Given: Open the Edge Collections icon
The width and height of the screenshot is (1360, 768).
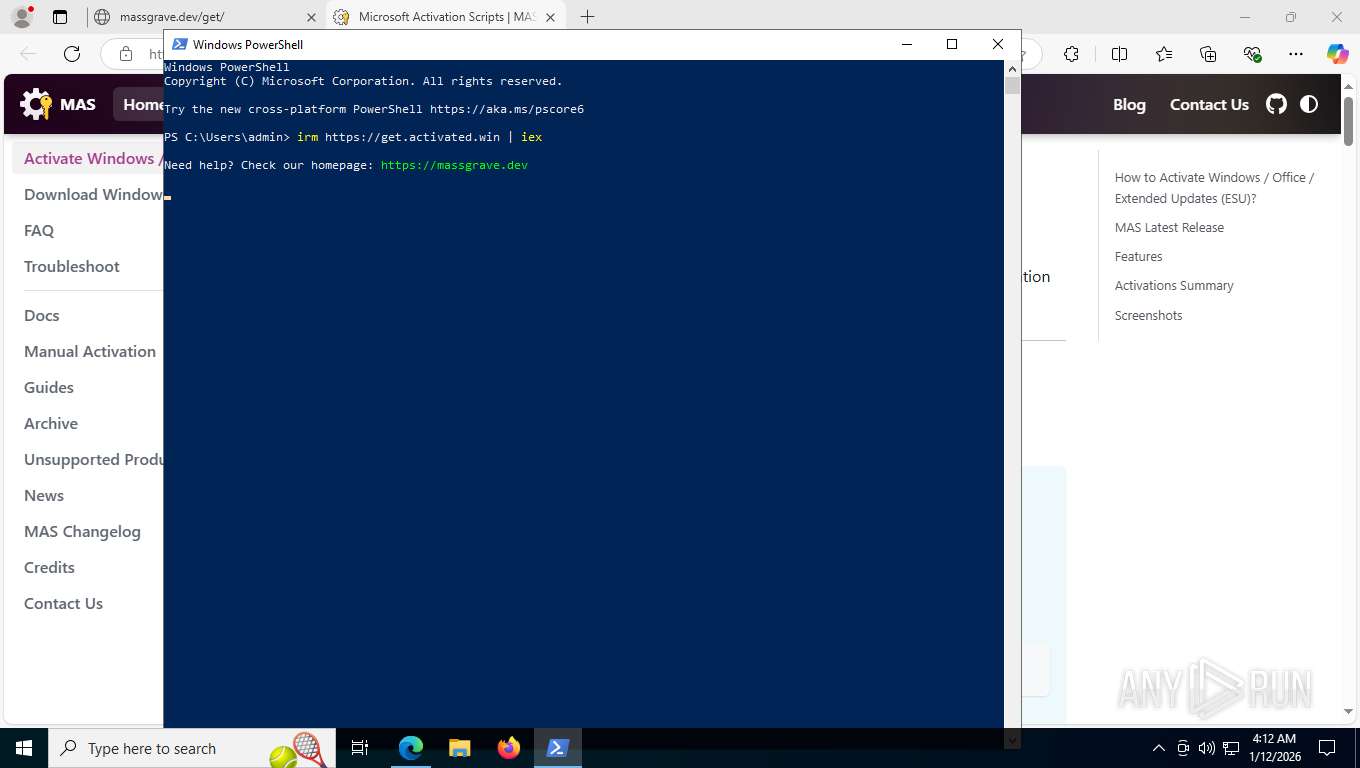Looking at the screenshot, I should 1208,54.
